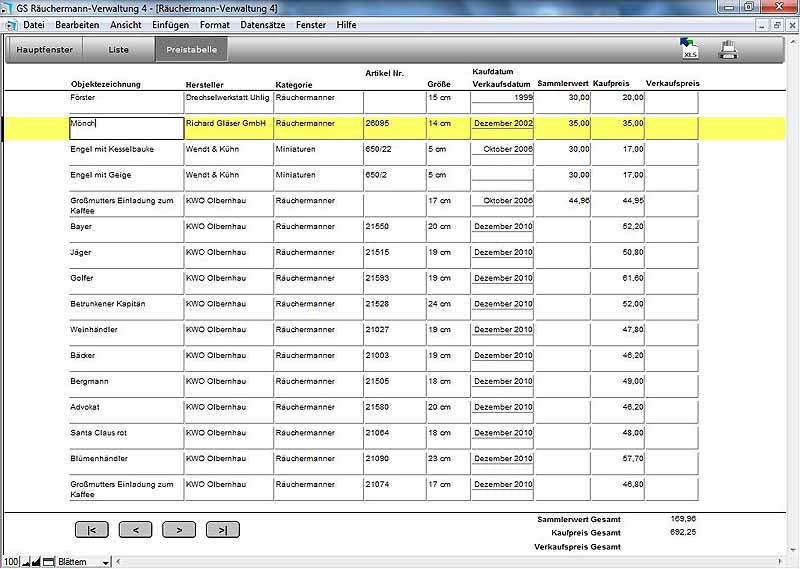Go to Hauptfenster view
This screenshot has height=569, width=800.
[44, 49]
